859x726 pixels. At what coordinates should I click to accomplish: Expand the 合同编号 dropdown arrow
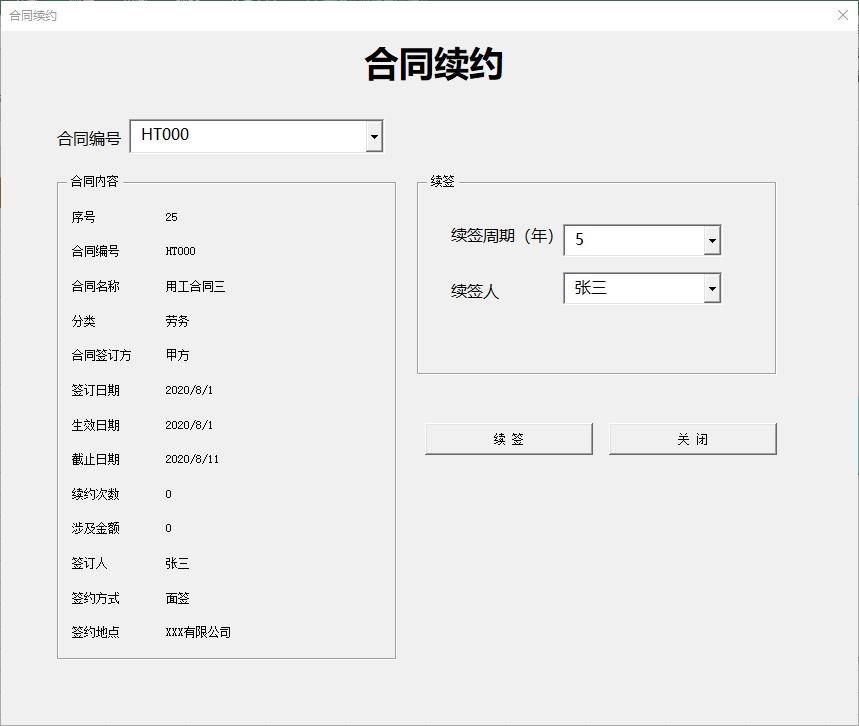374,136
